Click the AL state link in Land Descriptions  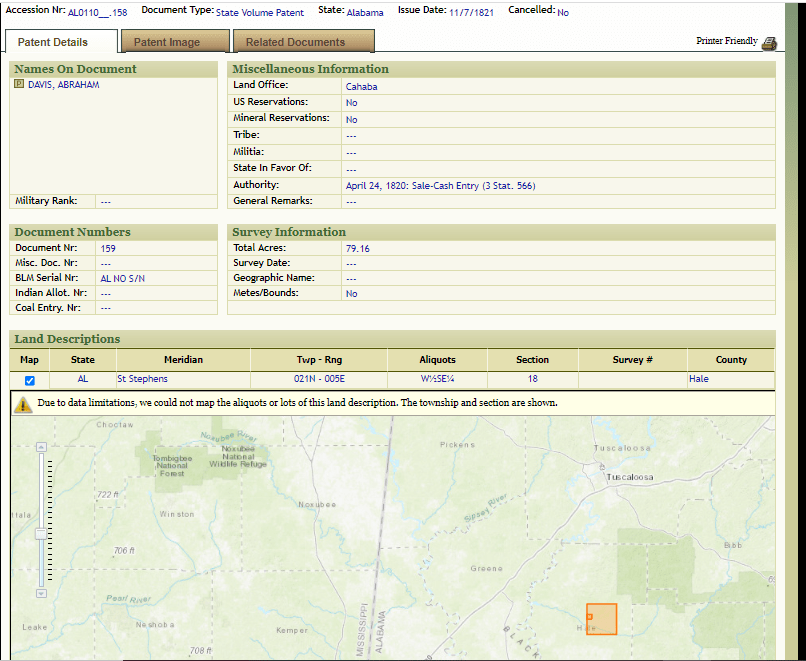point(83,380)
